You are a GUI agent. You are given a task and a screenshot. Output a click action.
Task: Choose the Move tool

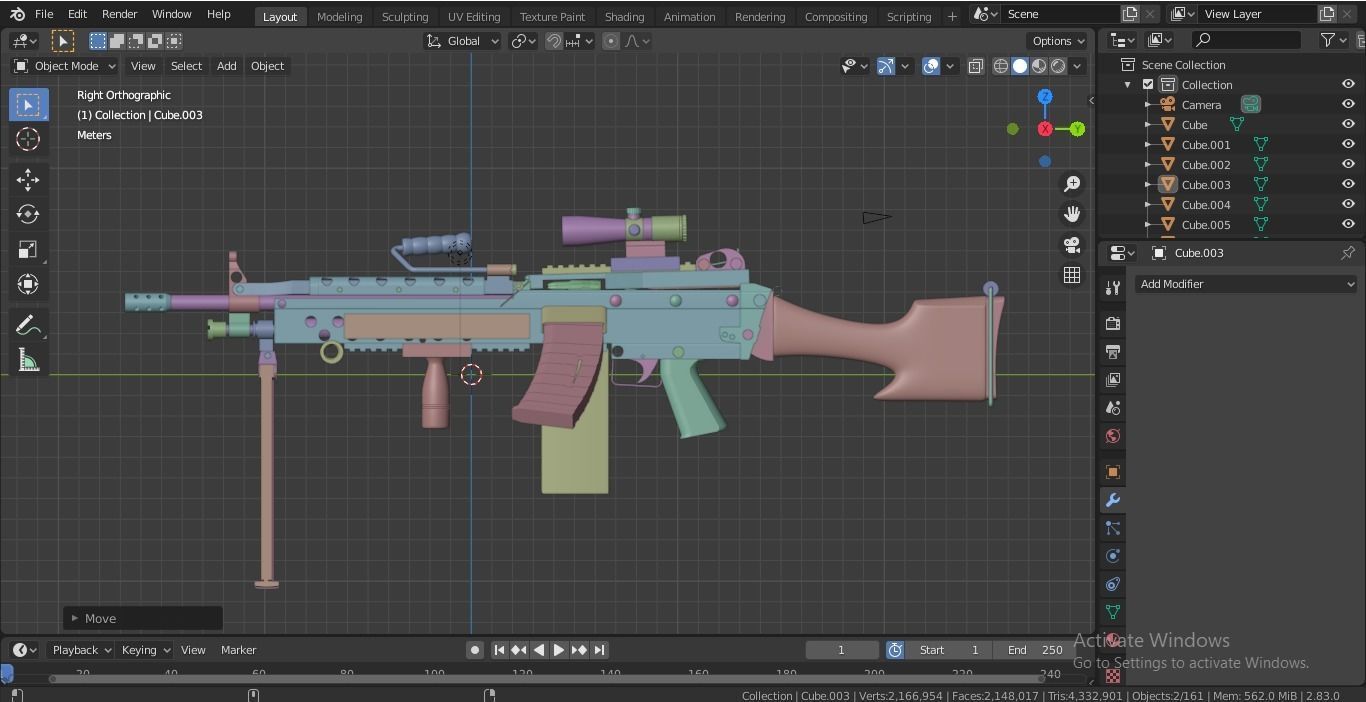coord(28,180)
